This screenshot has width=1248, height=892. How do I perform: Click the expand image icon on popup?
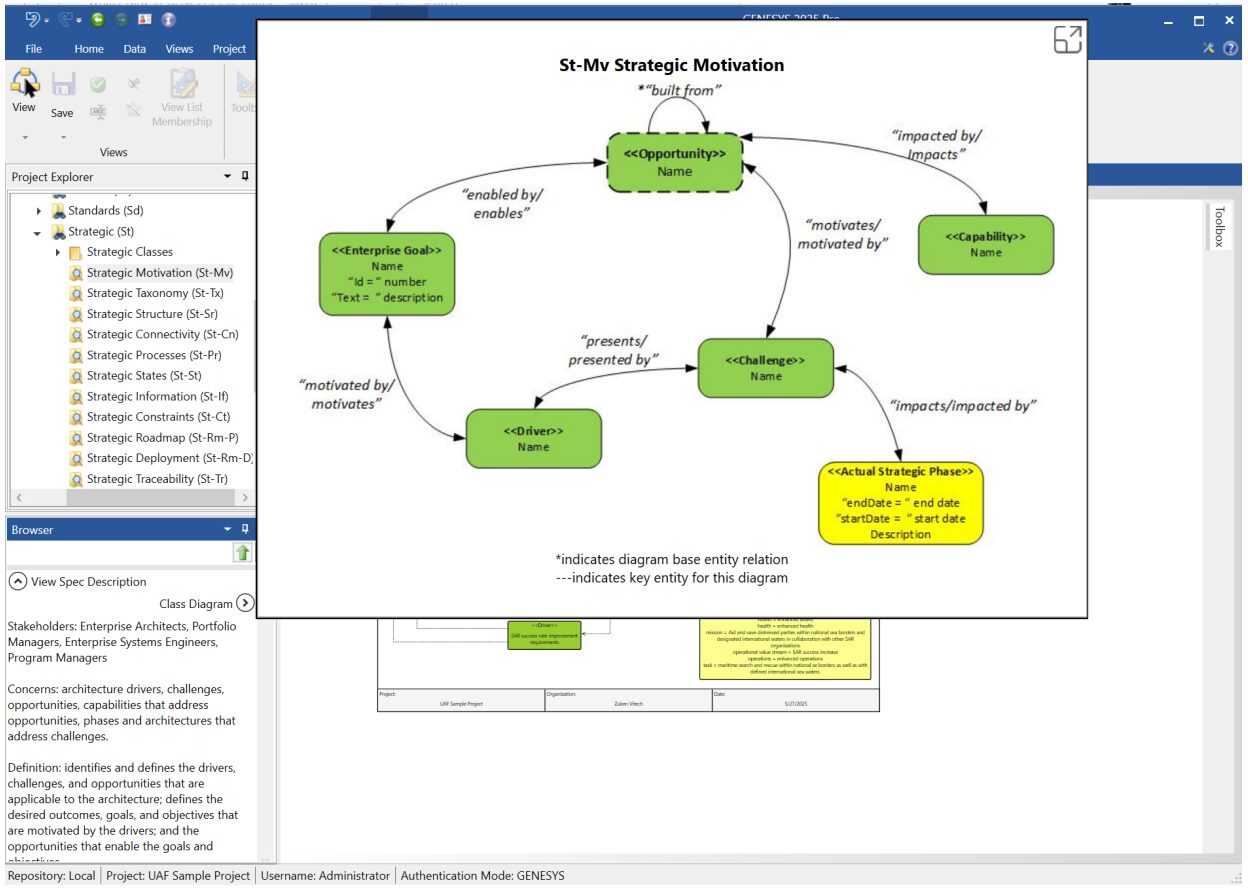[1067, 40]
